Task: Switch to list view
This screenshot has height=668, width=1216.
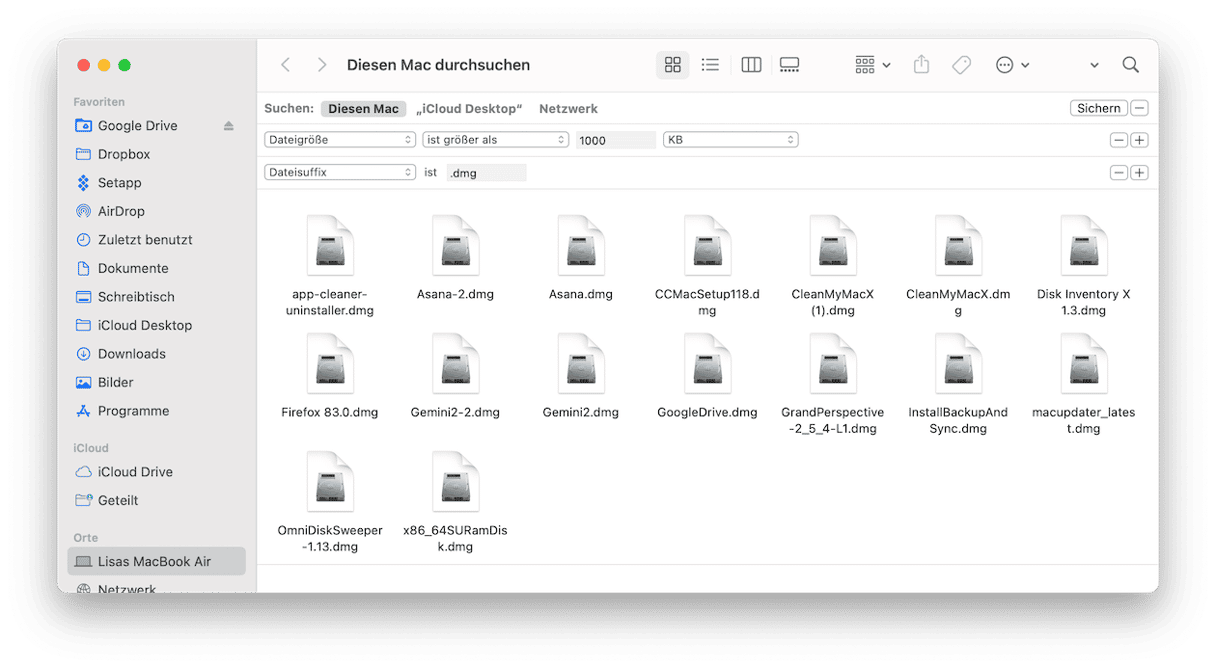Action: point(710,65)
